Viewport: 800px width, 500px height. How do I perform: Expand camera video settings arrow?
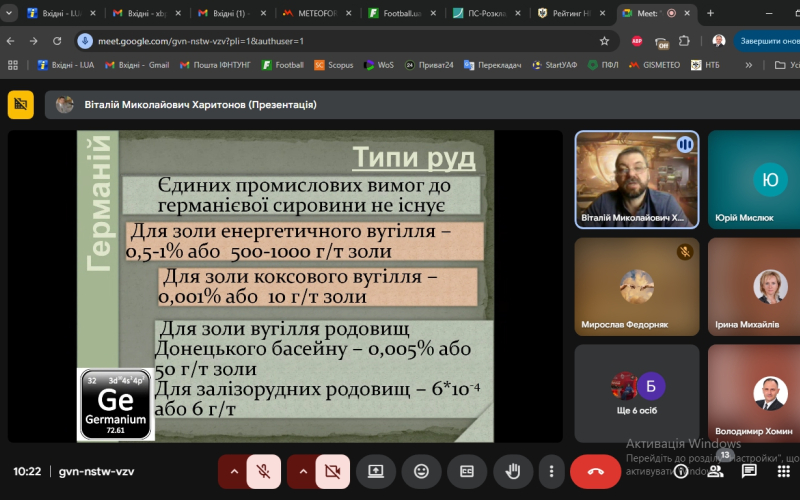(x=303, y=471)
